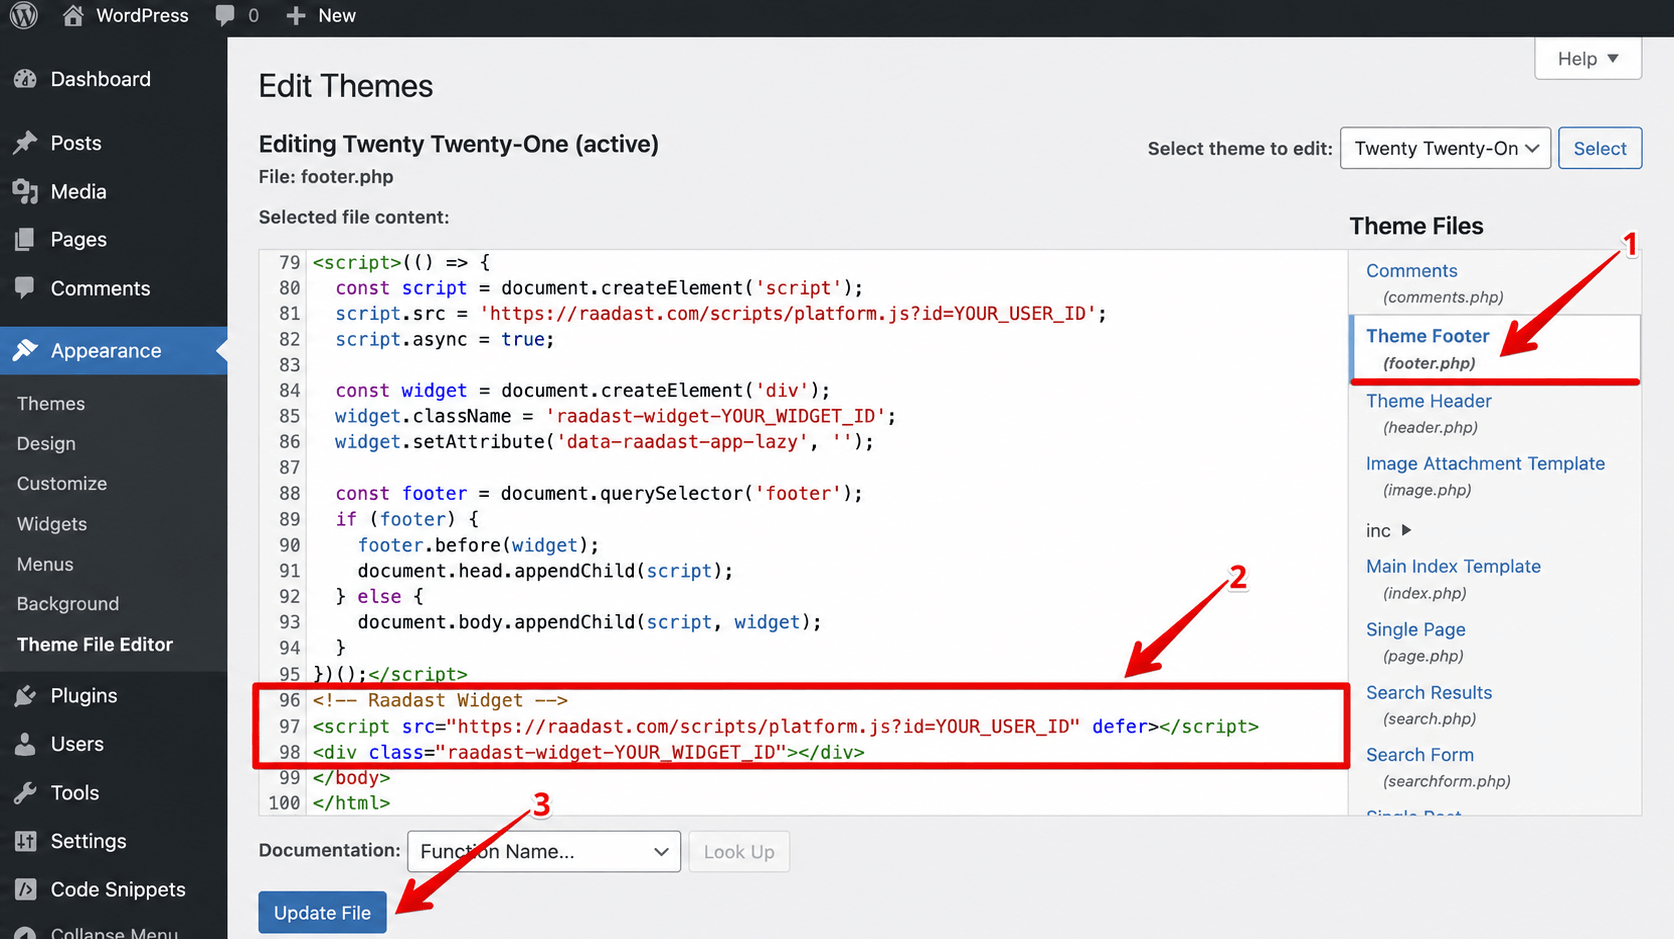Open the Code Snippets menu
Image resolution: width=1674 pixels, height=939 pixels.
pos(118,889)
